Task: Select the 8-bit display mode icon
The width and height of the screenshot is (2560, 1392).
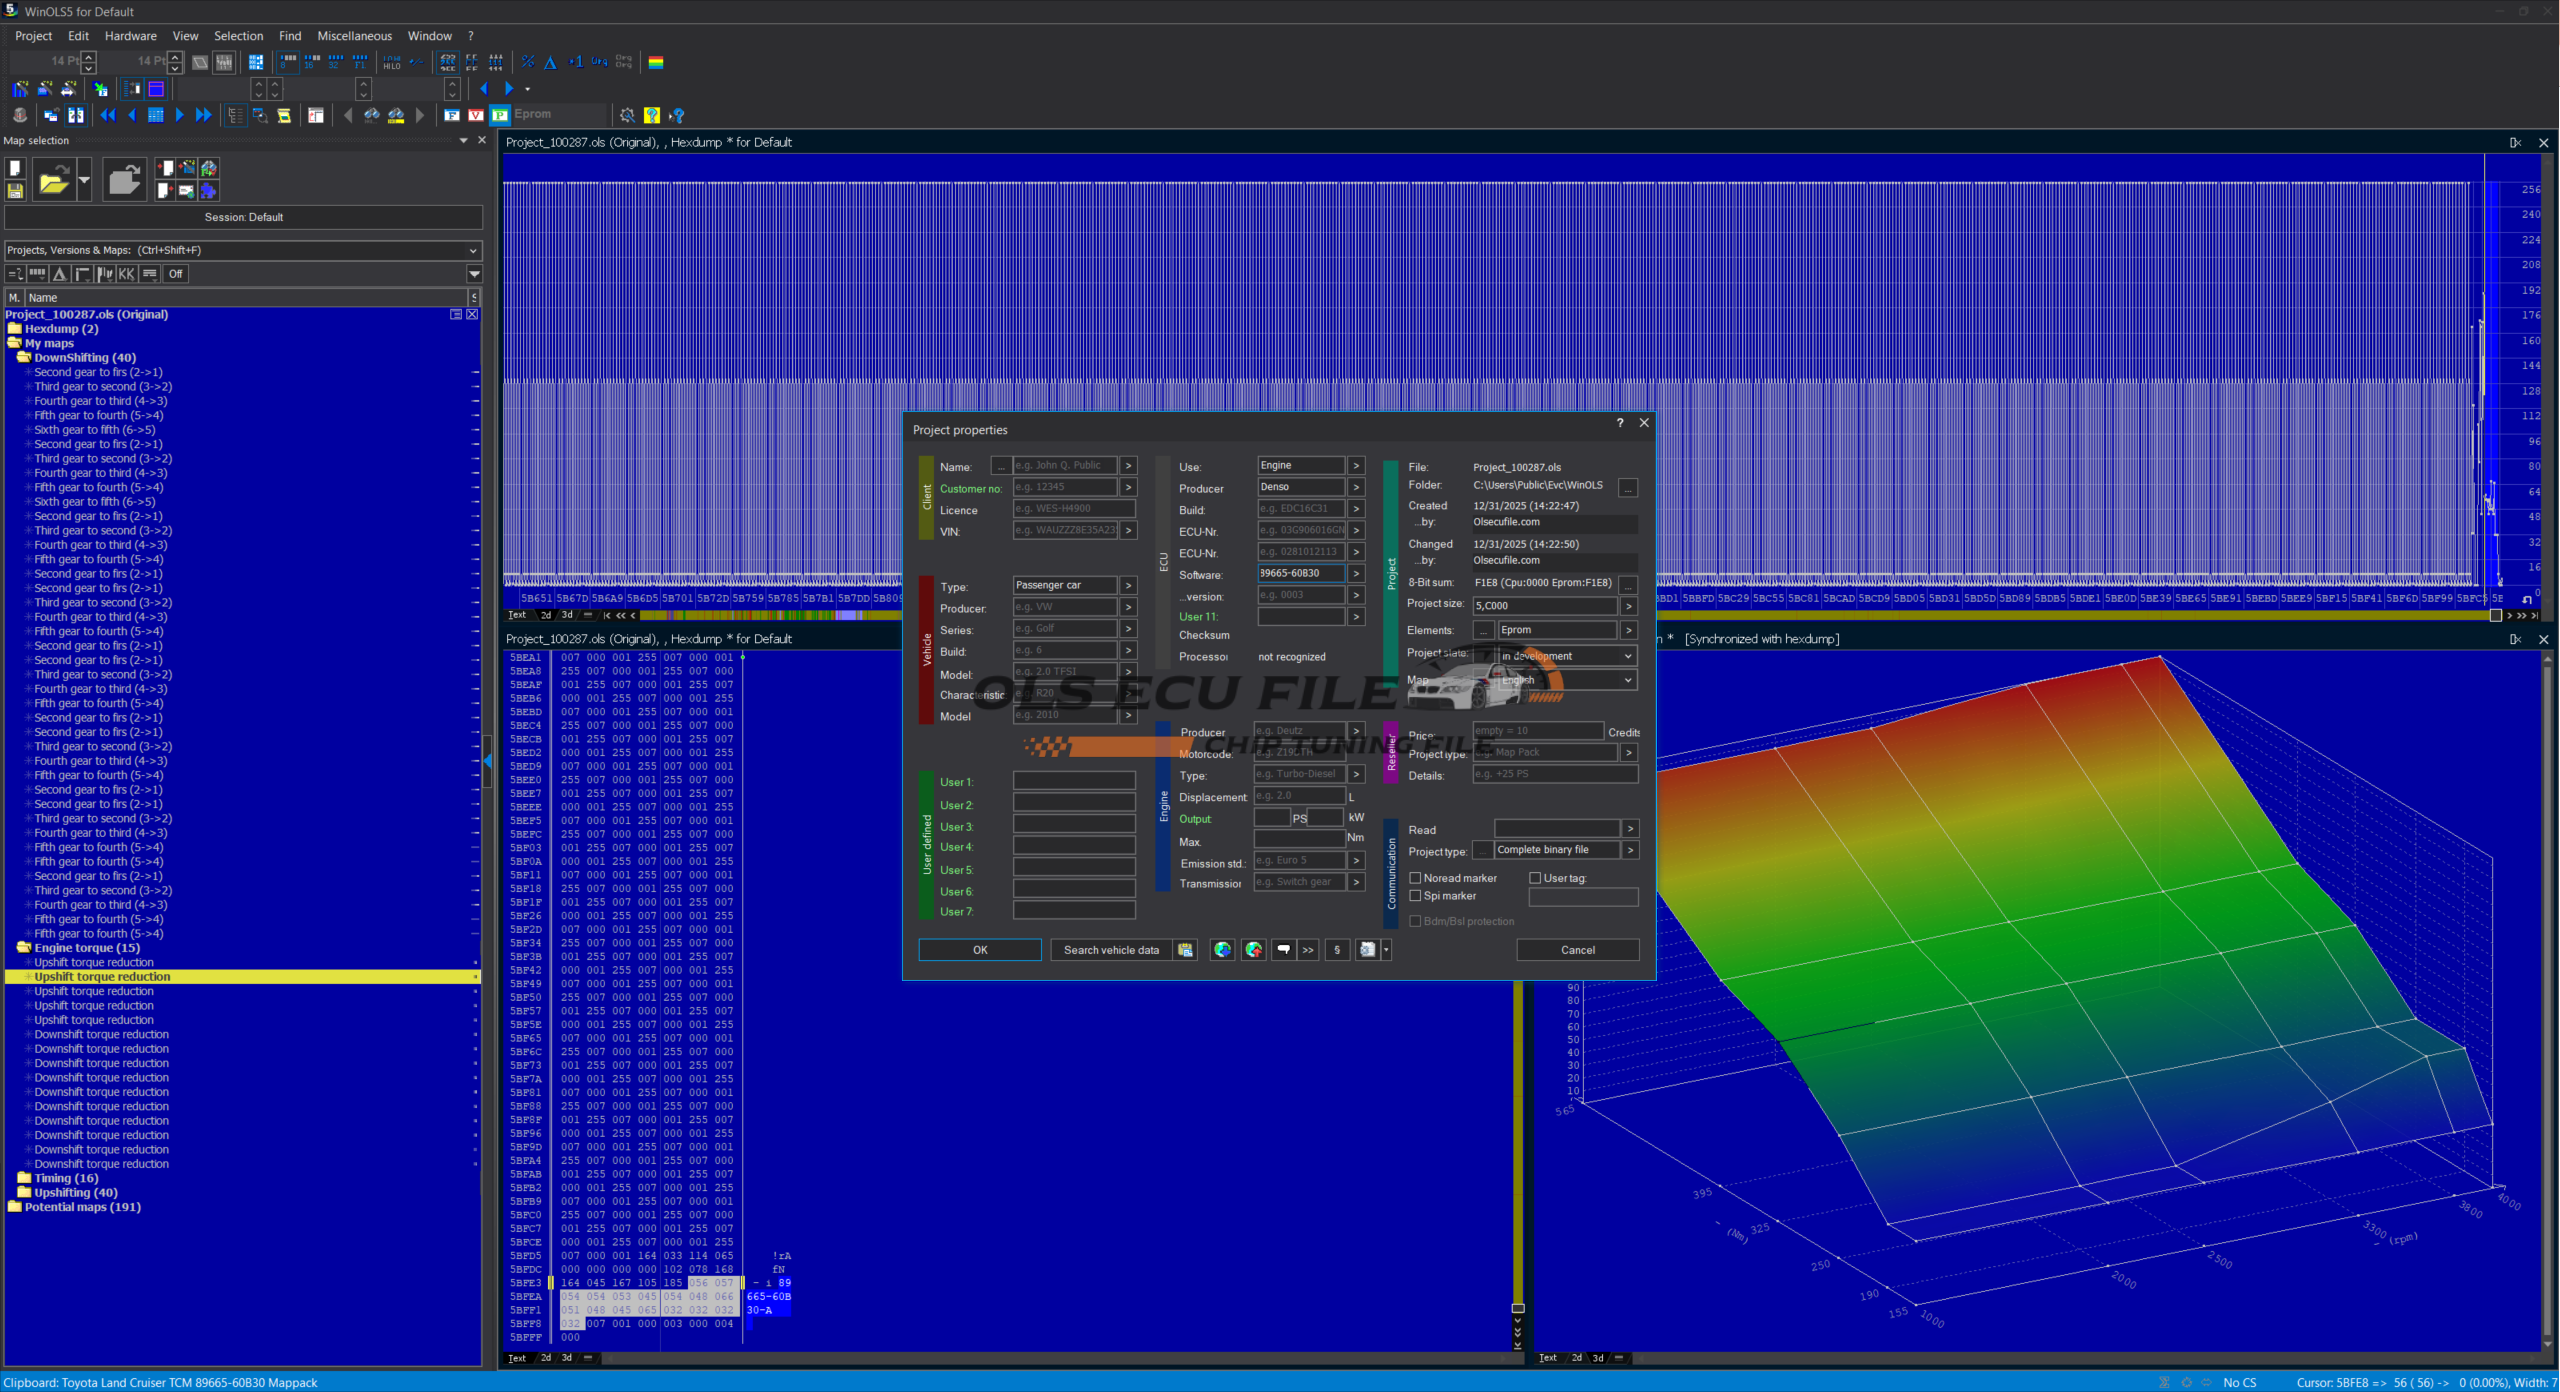Action: [x=288, y=62]
